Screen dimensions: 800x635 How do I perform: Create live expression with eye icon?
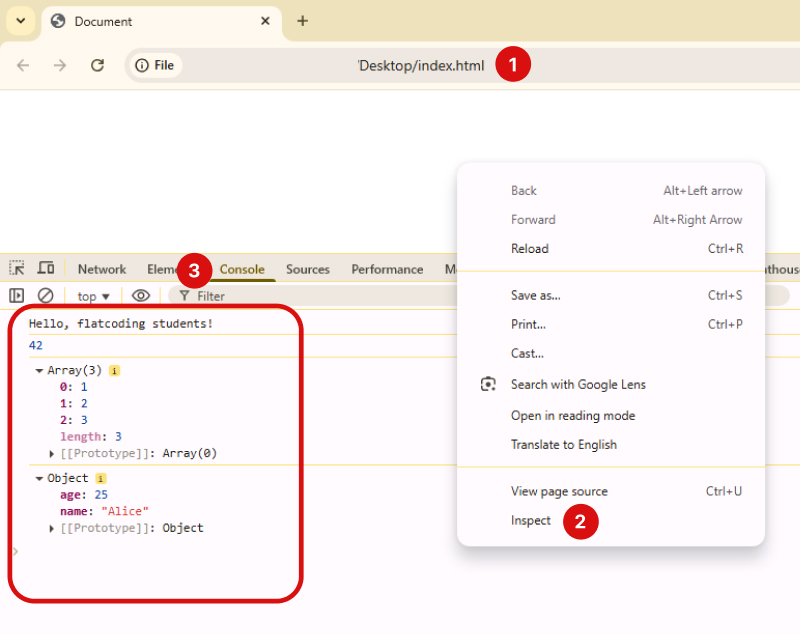pyautogui.click(x=141, y=296)
